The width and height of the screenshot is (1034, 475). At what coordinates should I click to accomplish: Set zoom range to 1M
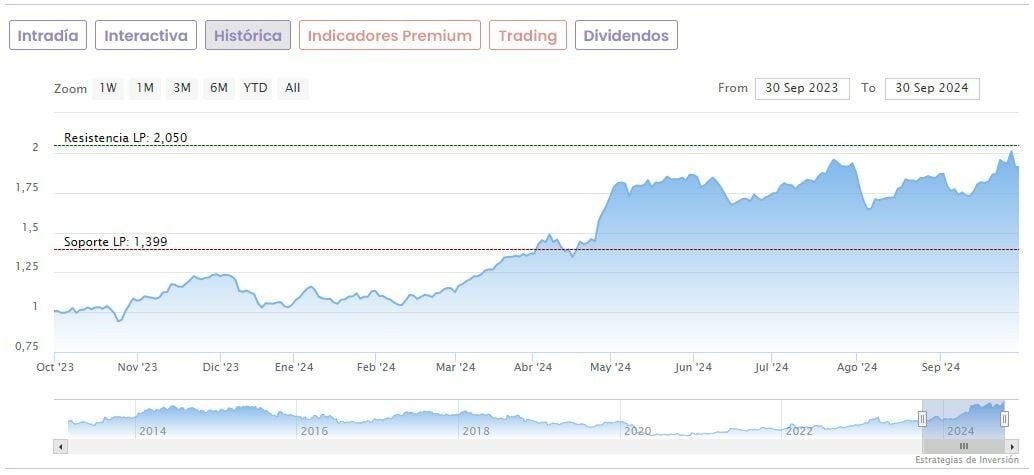click(145, 88)
